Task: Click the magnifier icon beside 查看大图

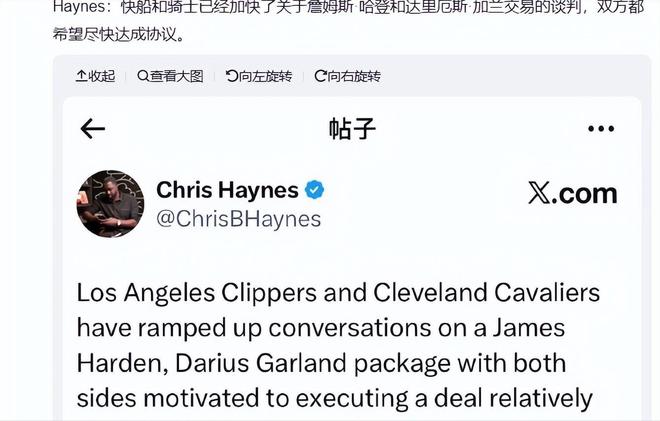Action: click(143, 76)
